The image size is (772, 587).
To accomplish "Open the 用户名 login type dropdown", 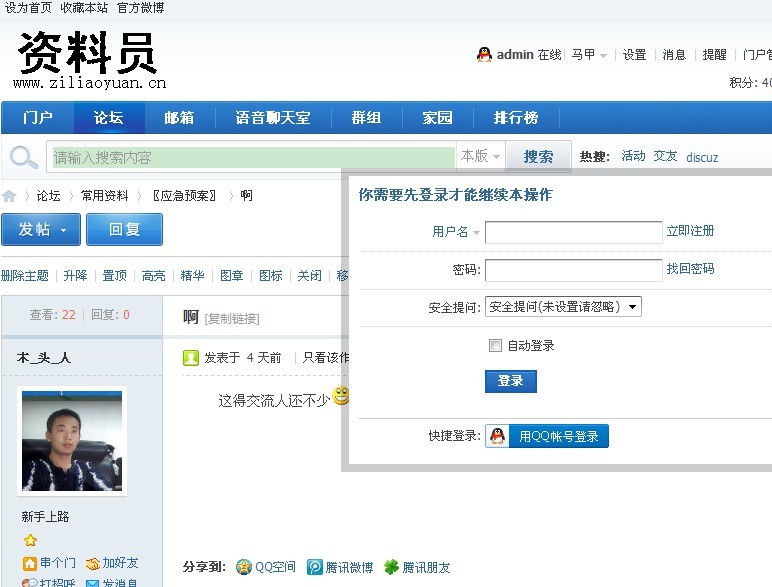I will click(x=476, y=232).
